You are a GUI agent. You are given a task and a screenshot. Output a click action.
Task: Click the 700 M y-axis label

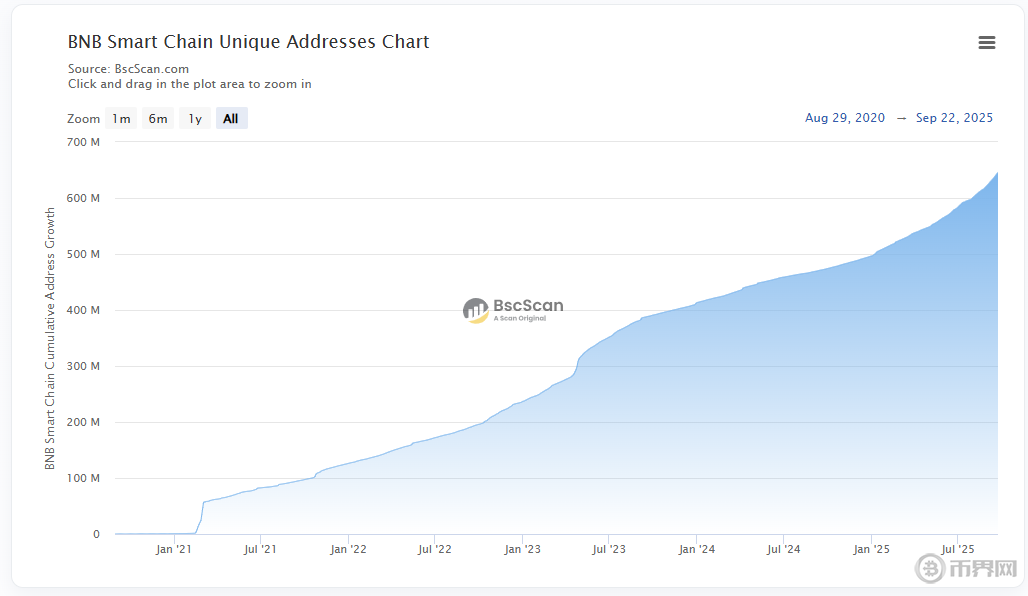click(83, 142)
